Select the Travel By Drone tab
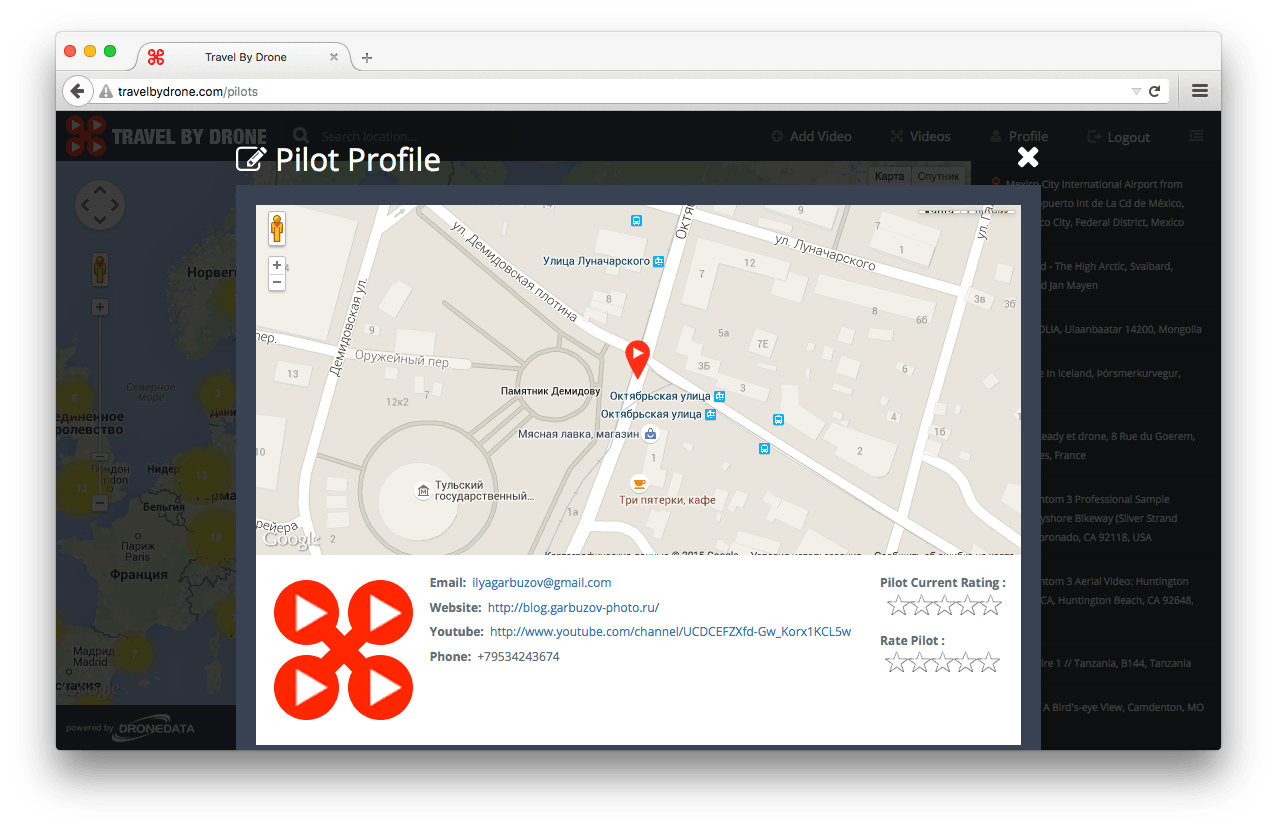 (245, 57)
